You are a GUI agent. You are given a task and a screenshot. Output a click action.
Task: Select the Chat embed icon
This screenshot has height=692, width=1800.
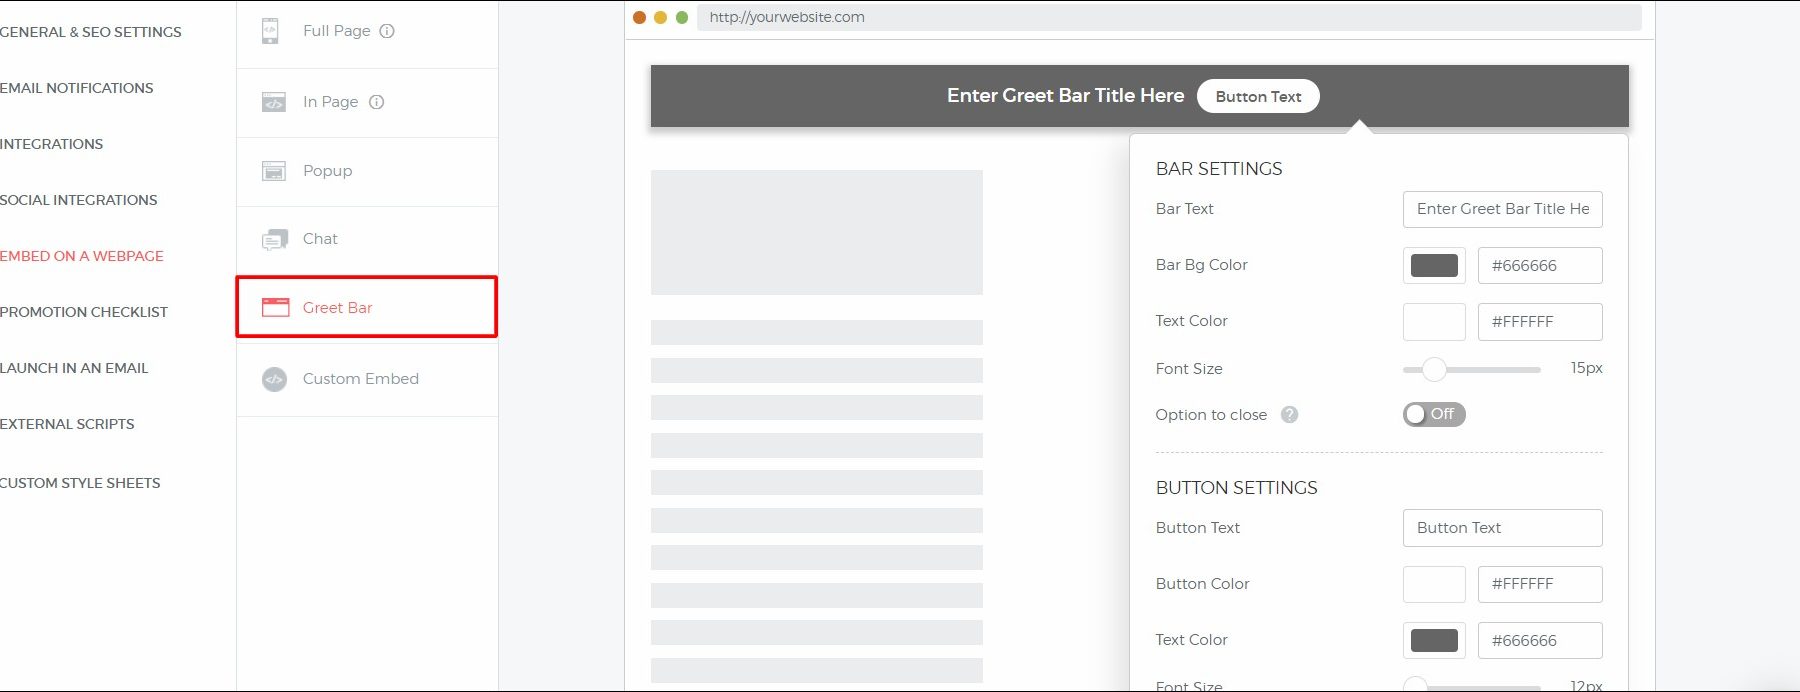(273, 240)
